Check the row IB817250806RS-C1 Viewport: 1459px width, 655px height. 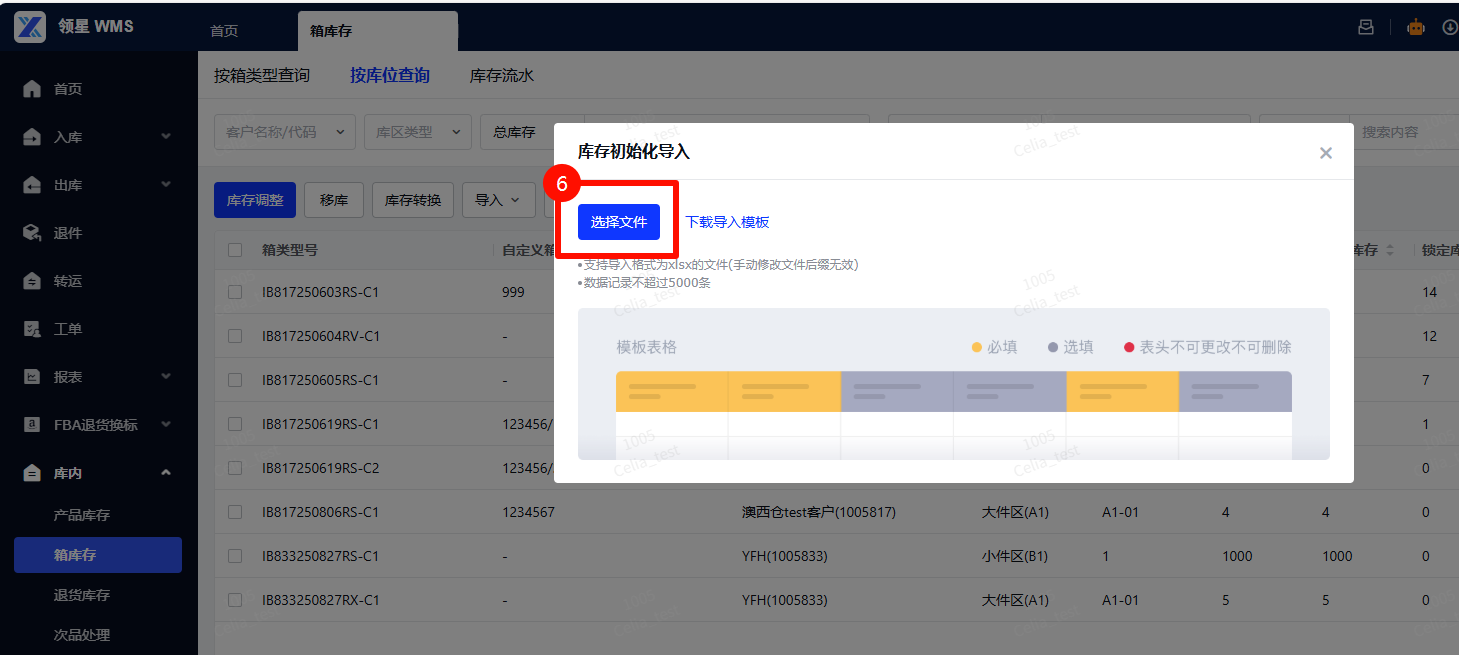235,512
